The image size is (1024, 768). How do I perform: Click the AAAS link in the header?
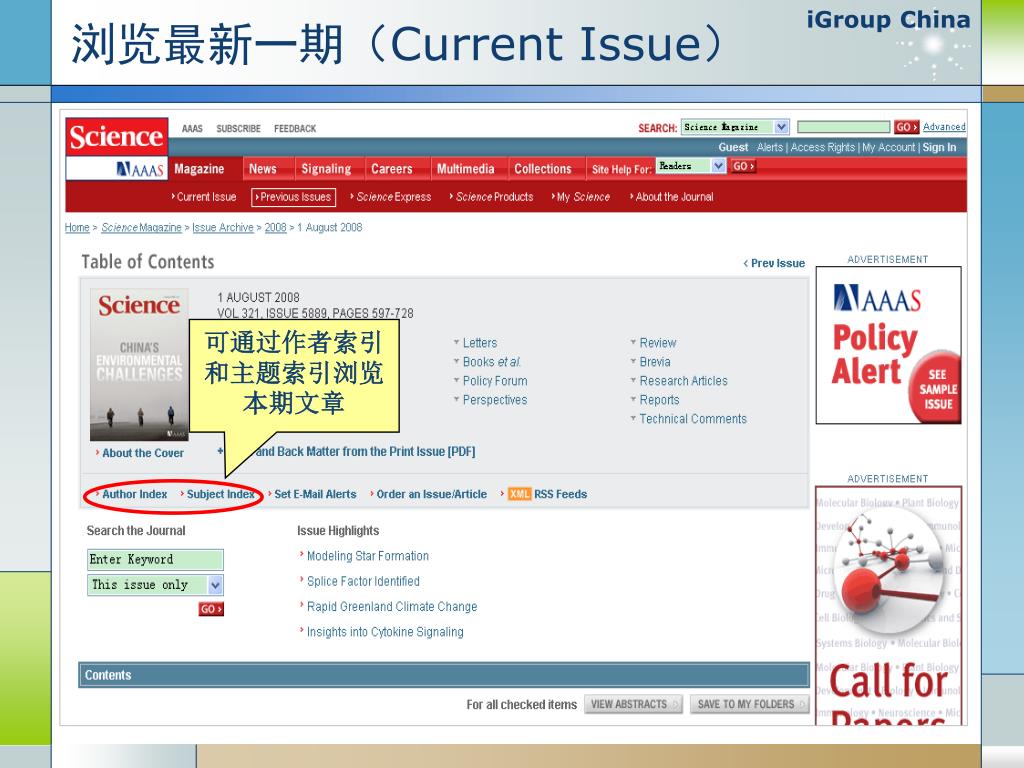(x=192, y=129)
